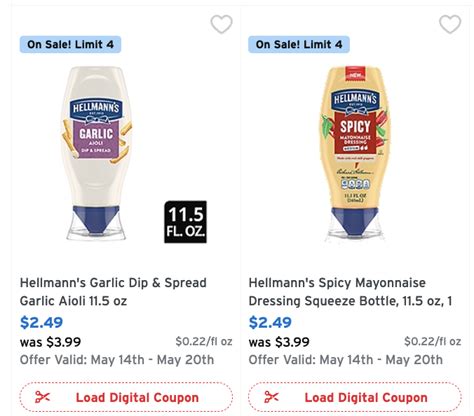Click was $3.99 text under Spicy Mayonnaise

279,342
